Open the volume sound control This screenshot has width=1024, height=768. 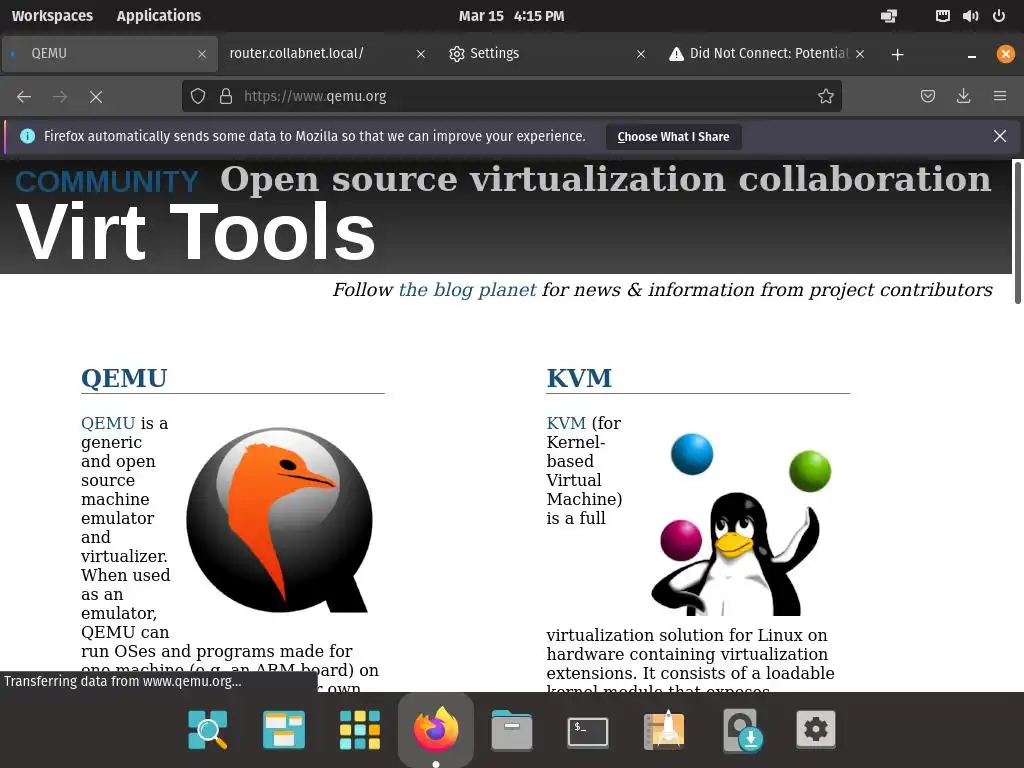pos(970,16)
